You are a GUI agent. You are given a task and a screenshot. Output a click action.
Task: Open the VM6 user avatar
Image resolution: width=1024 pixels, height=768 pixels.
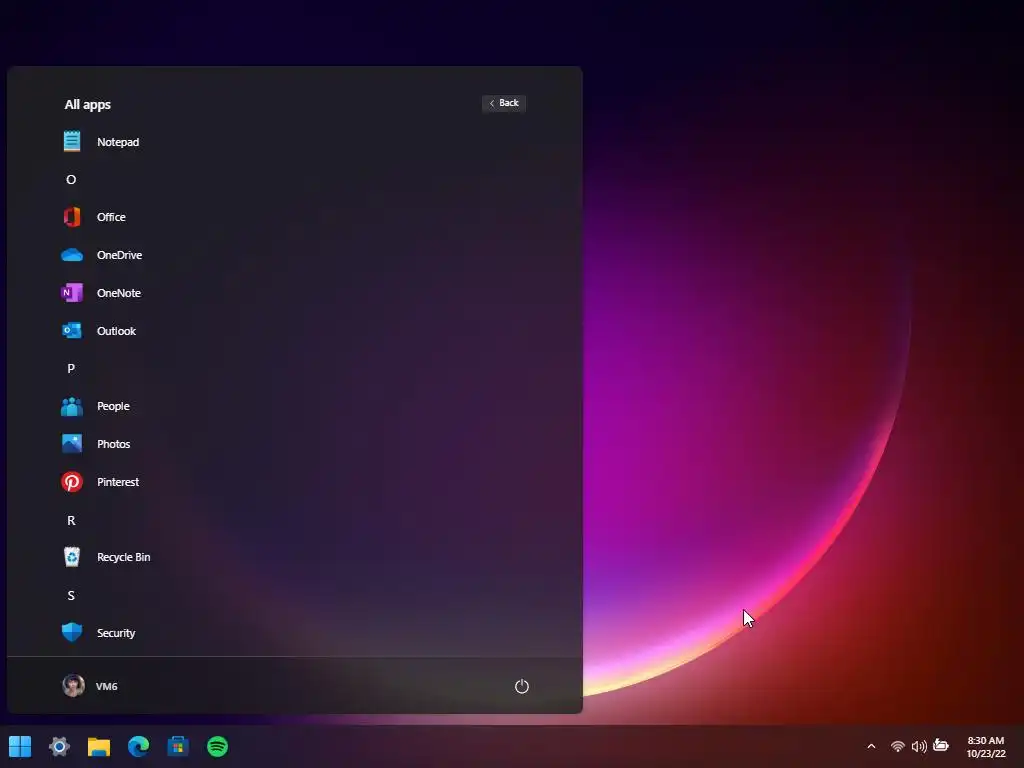click(x=73, y=686)
